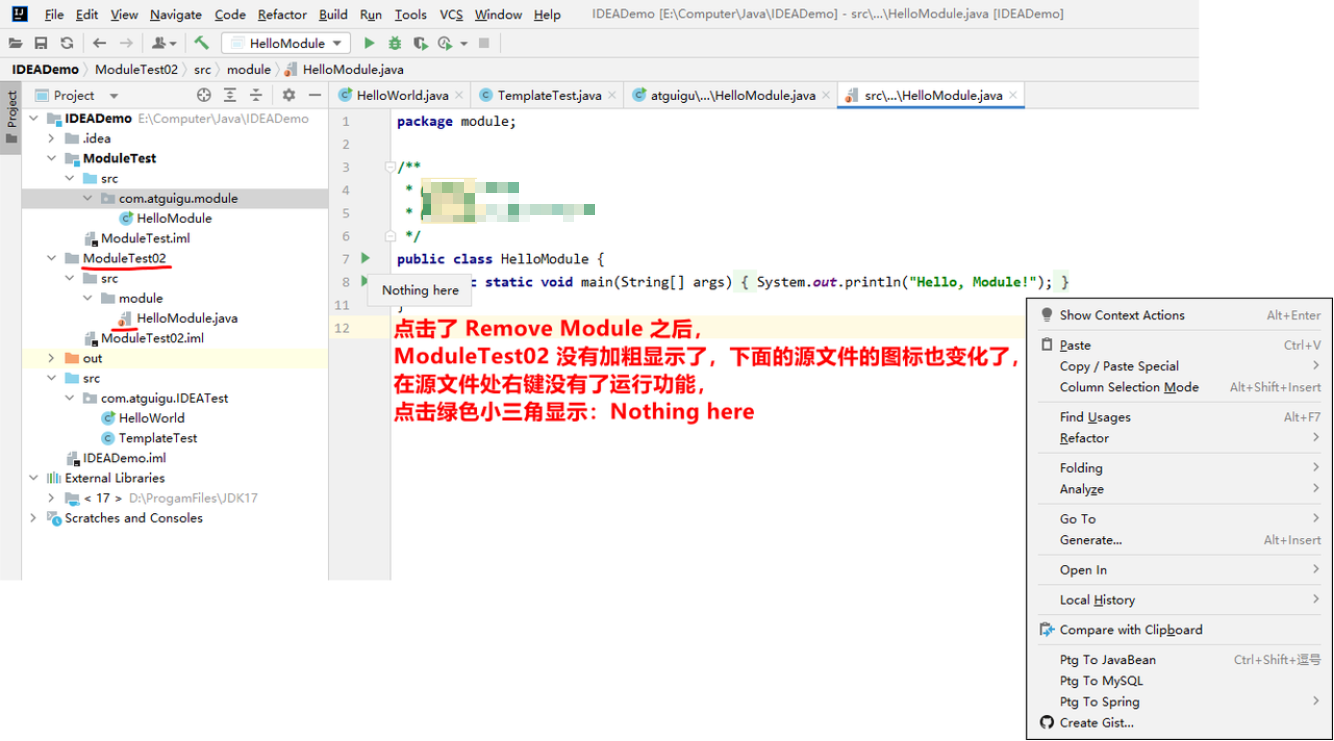Collapse the com.atguigu.module package node
The image size is (1334, 741).
[x=87, y=198]
